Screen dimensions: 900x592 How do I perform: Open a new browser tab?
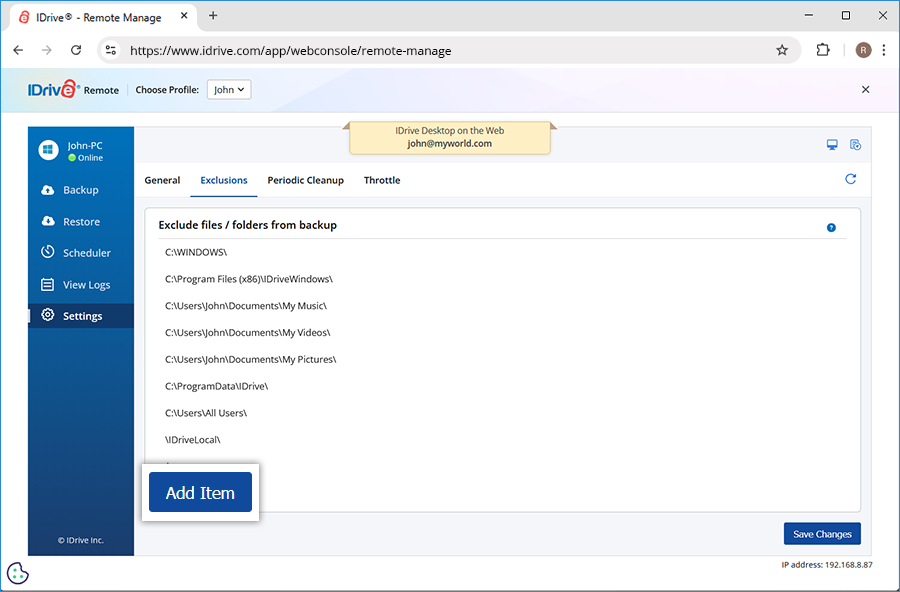pos(213,16)
